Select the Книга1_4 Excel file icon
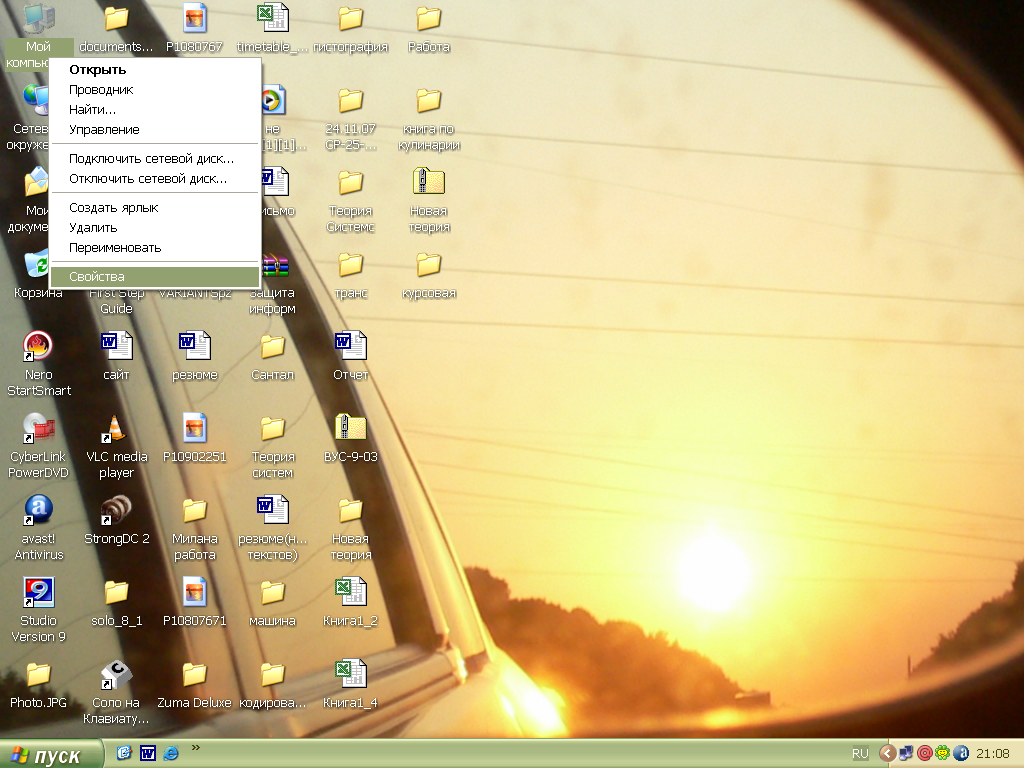The image size is (1024, 768). tap(351, 674)
